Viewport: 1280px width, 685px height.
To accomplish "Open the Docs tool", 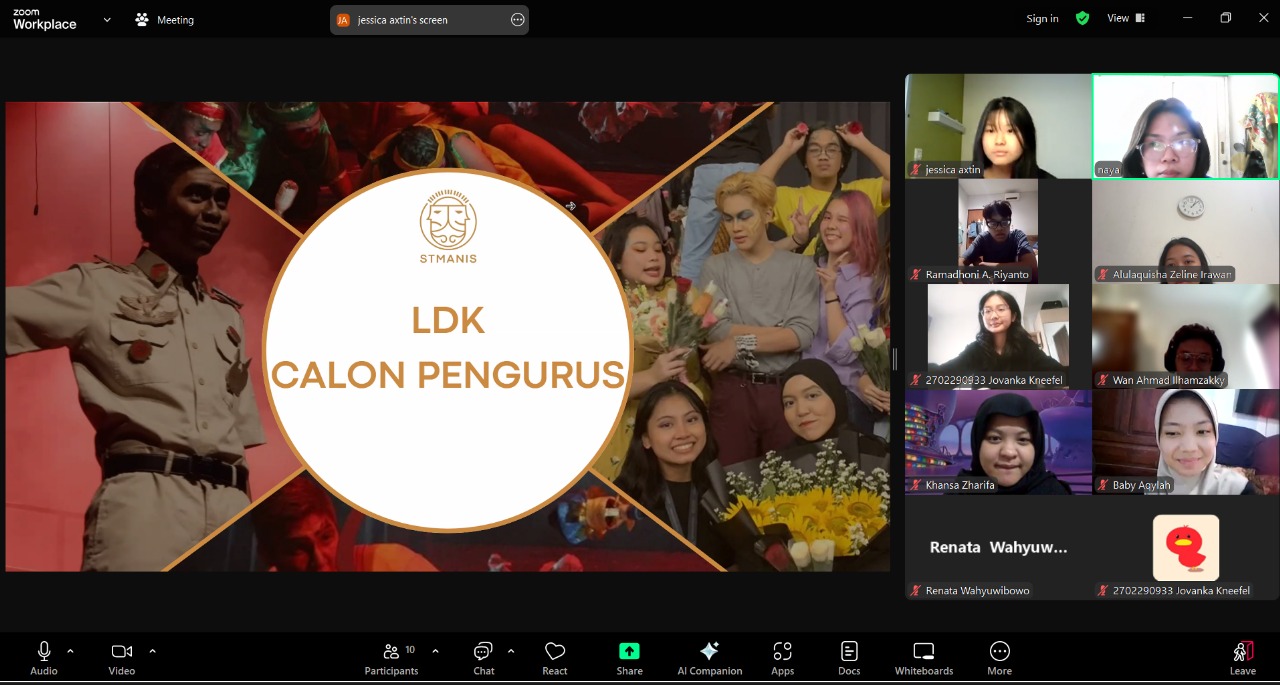I will (x=849, y=658).
